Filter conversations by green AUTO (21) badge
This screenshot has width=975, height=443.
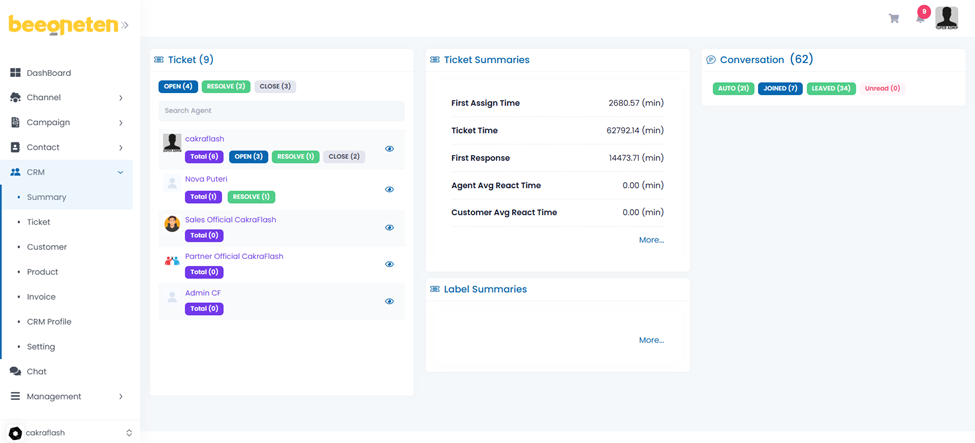point(733,89)
